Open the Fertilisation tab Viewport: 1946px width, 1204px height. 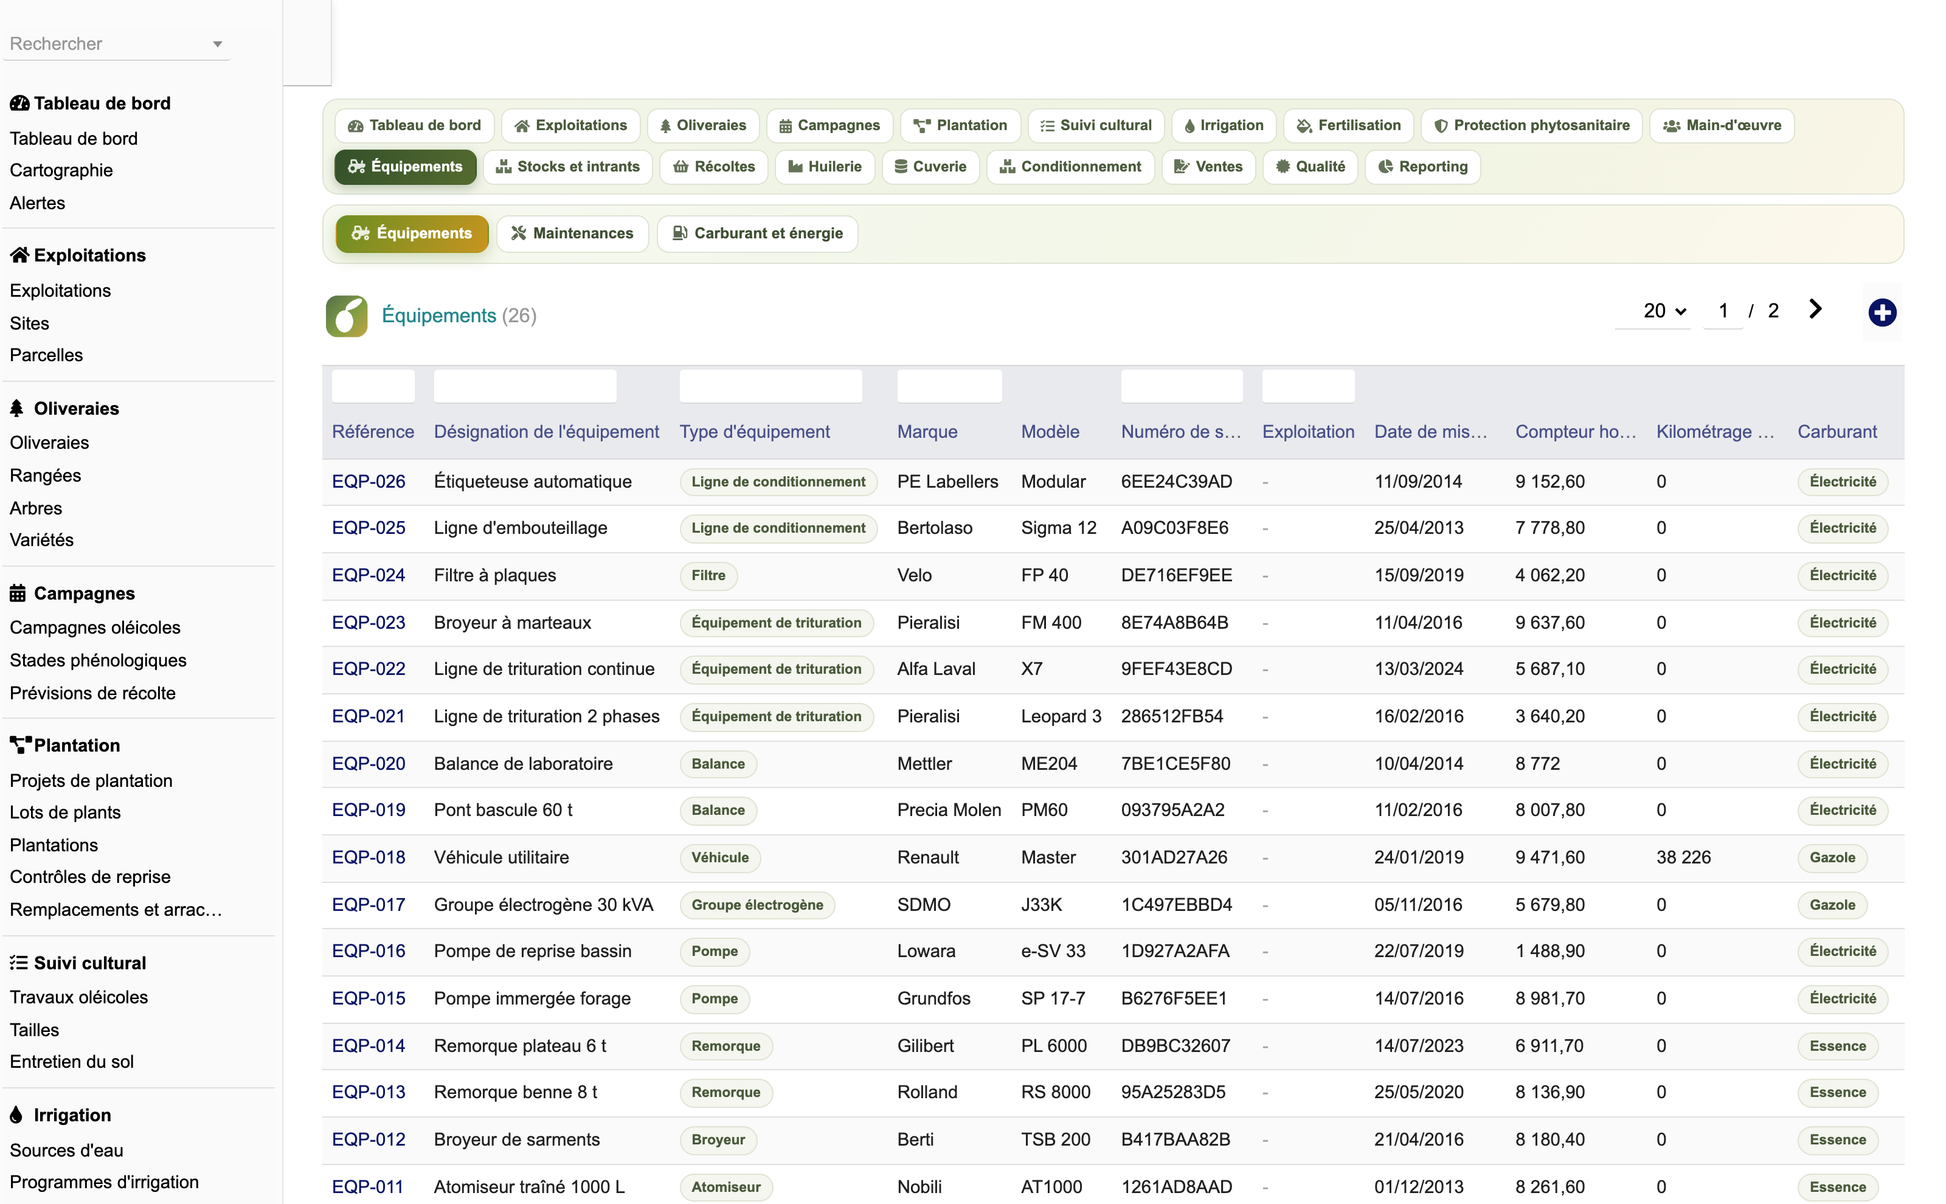coord(1348,125)
